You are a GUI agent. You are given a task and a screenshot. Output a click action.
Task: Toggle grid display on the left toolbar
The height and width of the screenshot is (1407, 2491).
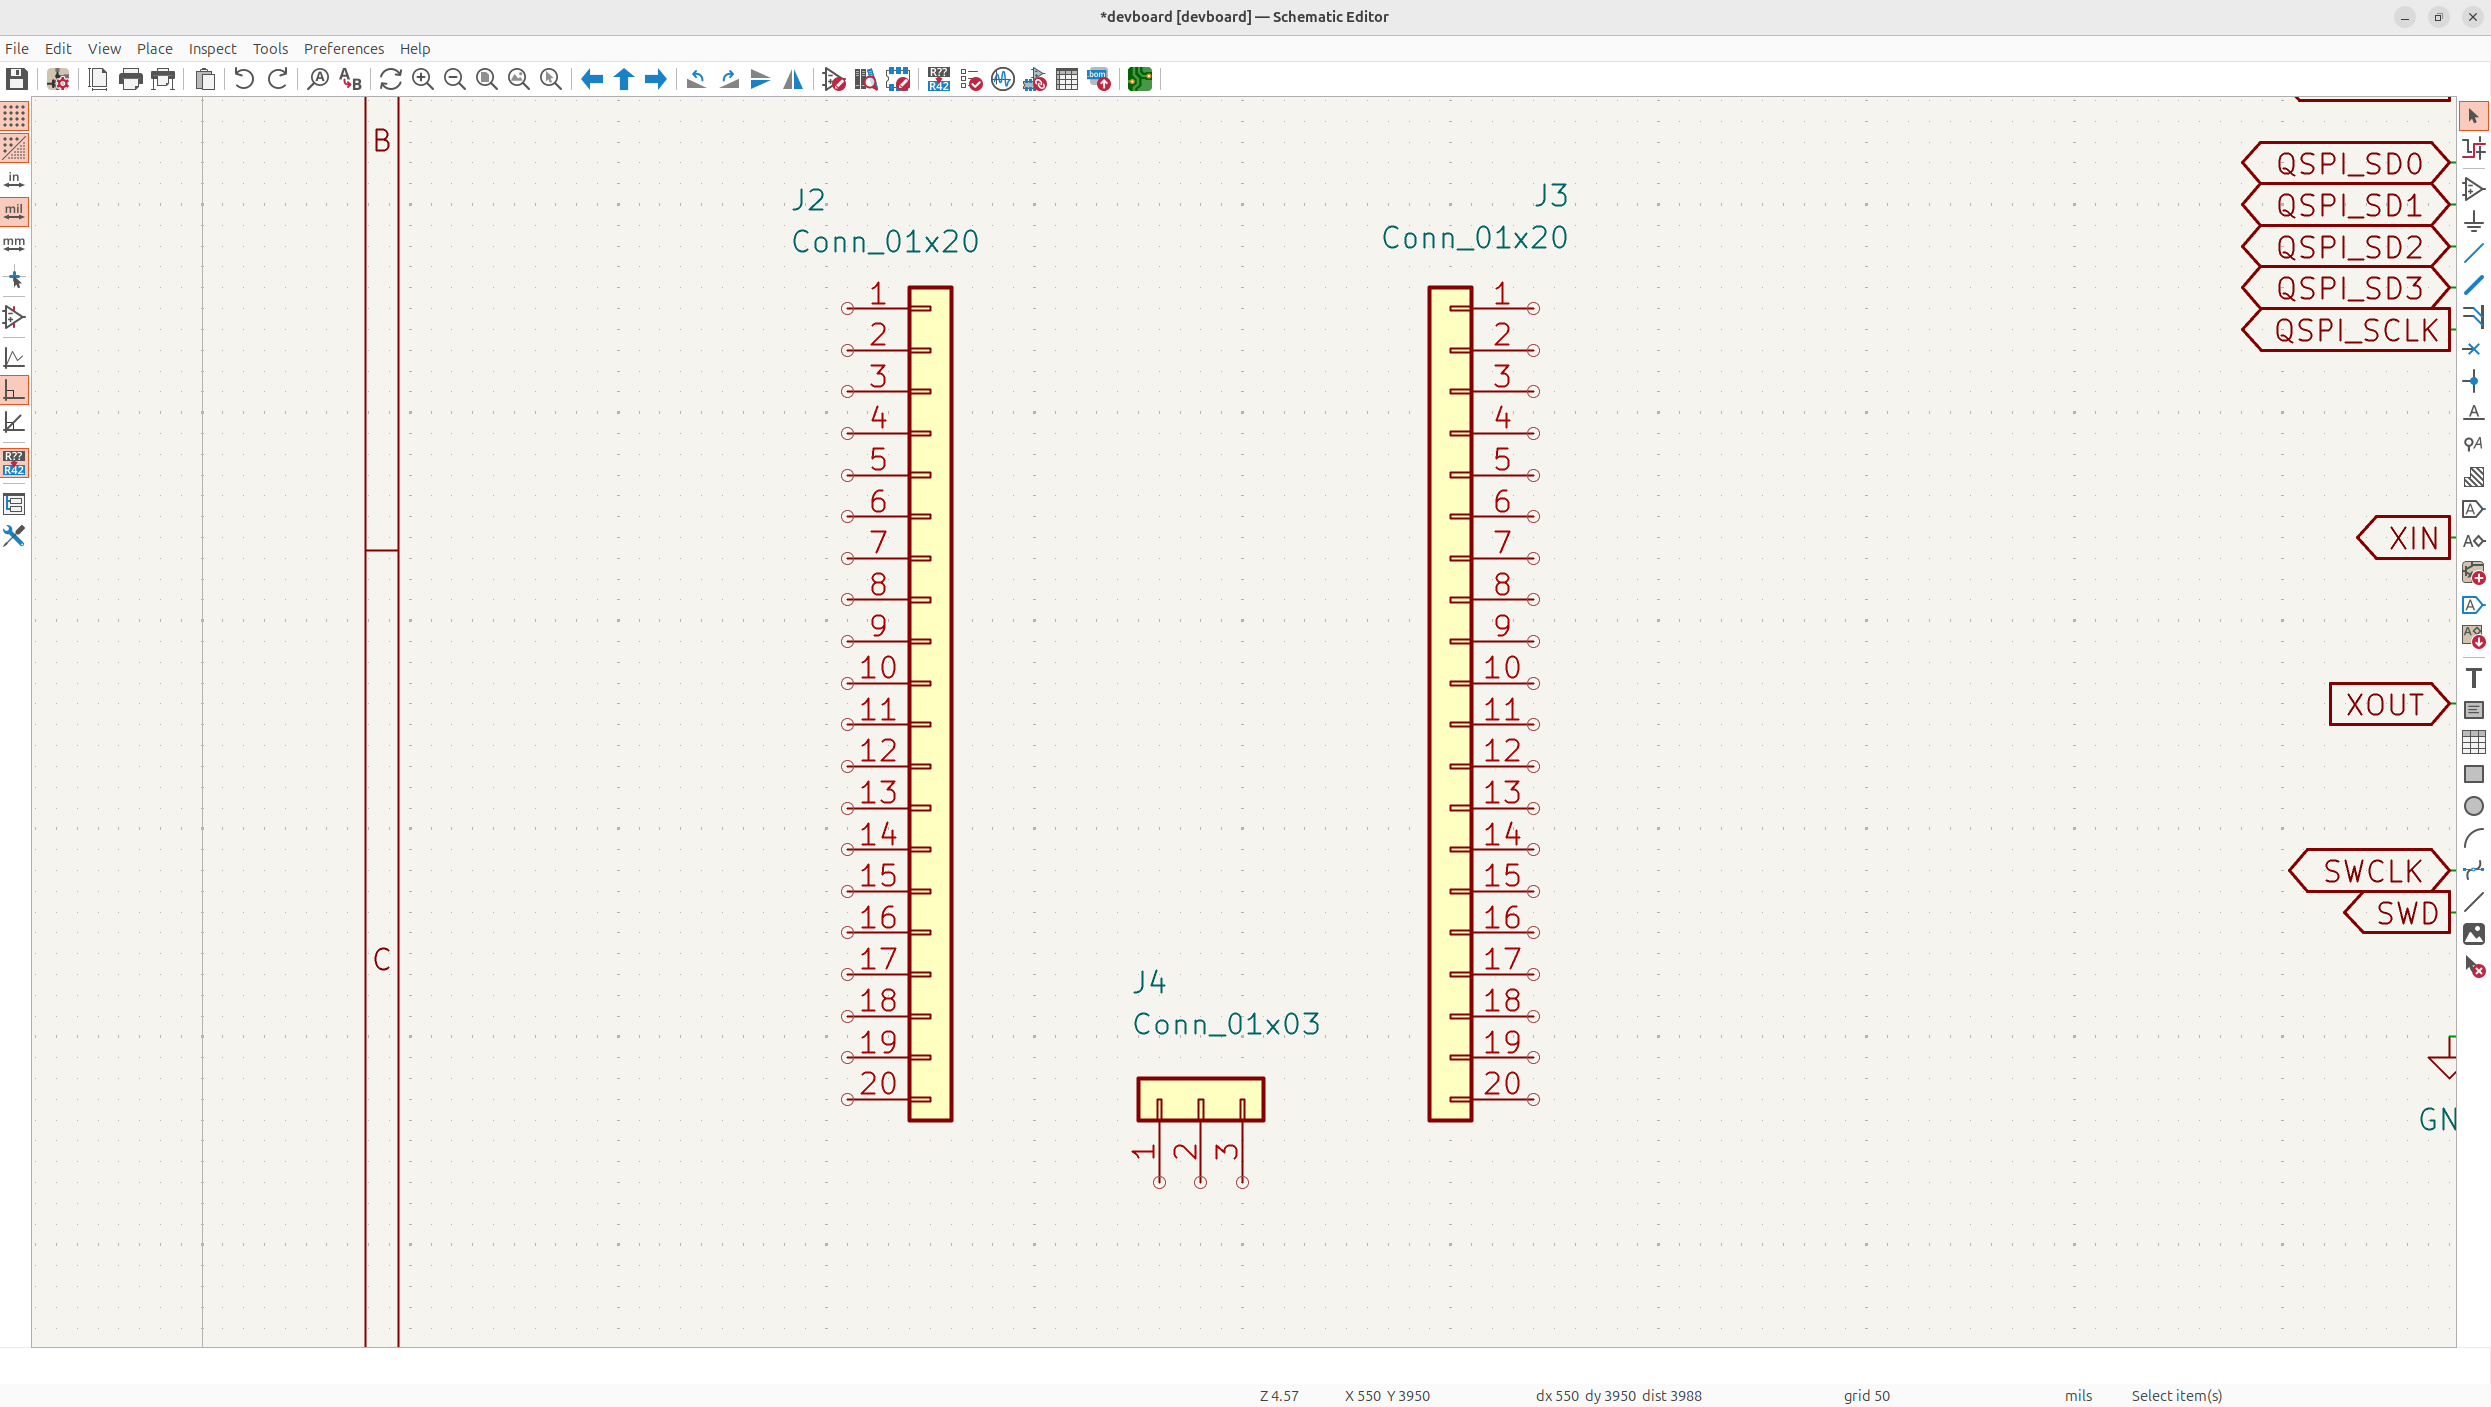pyautogui.click(x=14, y=116)
